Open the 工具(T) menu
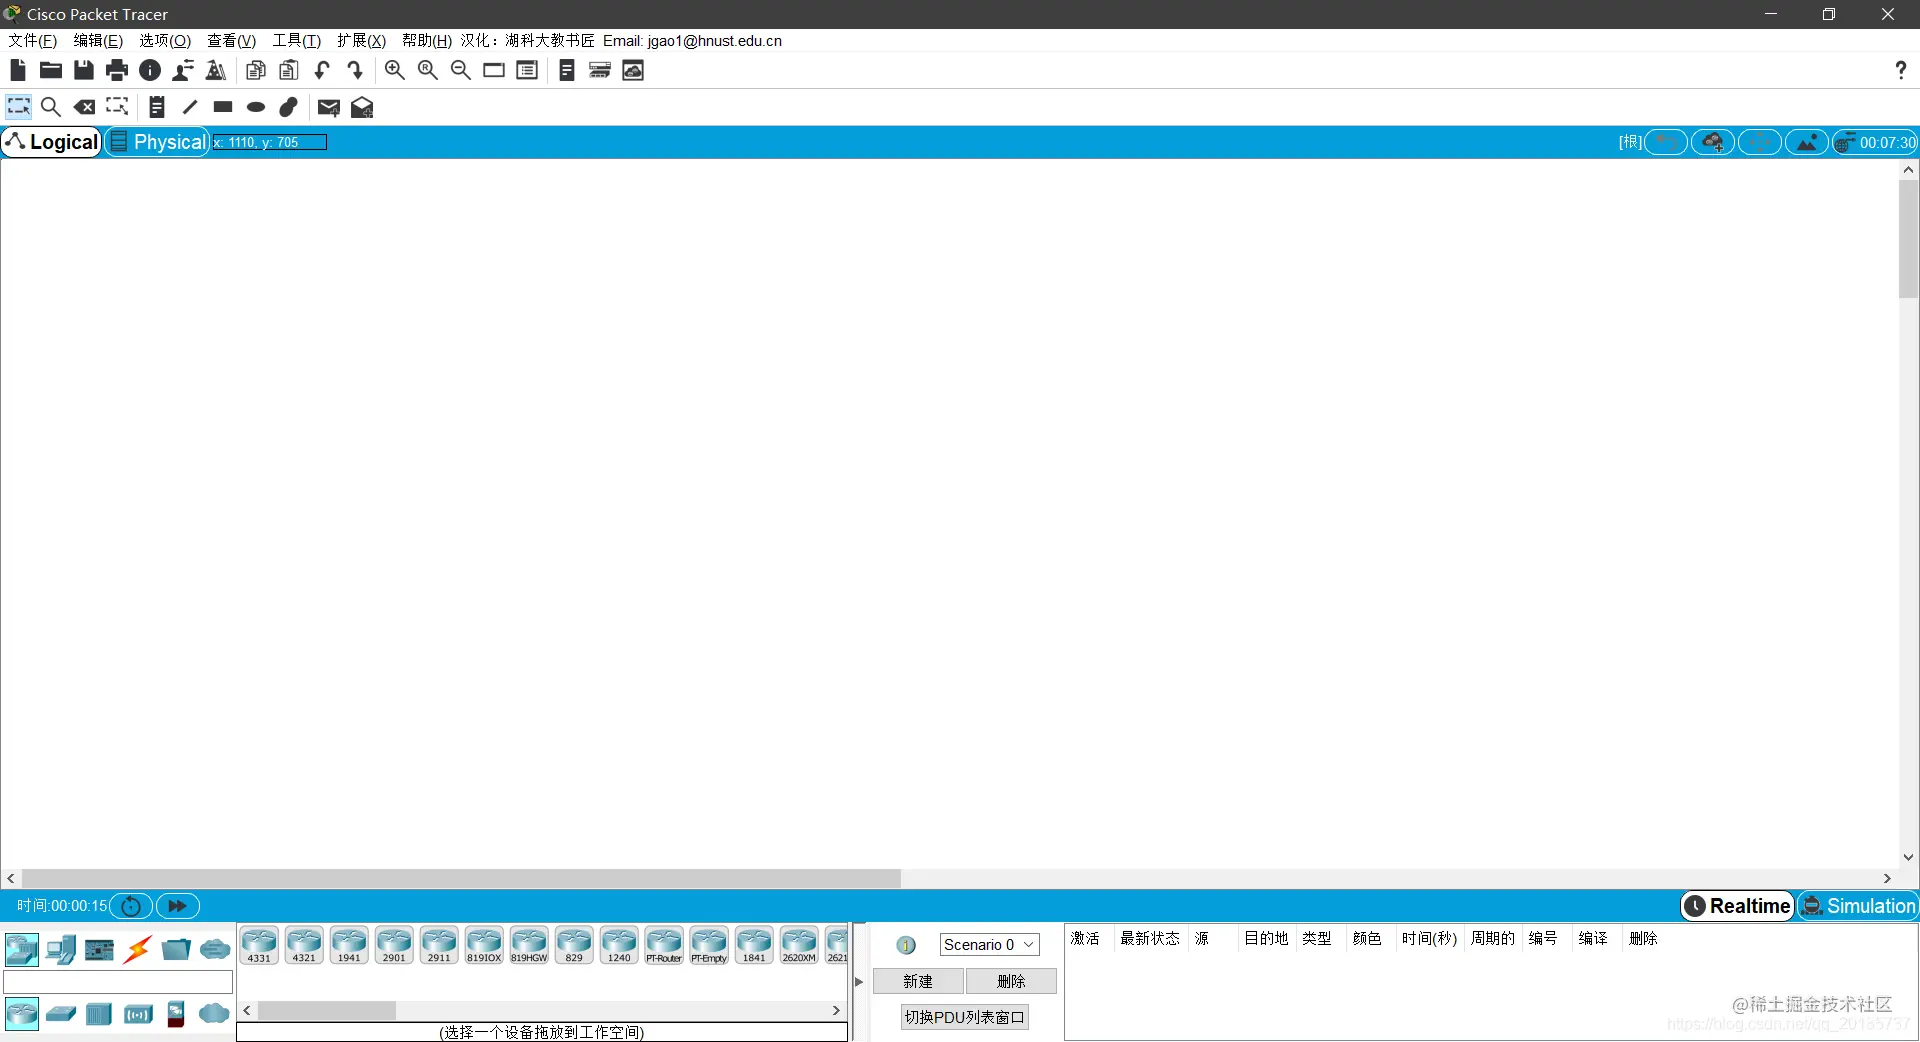The width and height of the screenshot is (1920, 1042). click(x=297, y=41)
